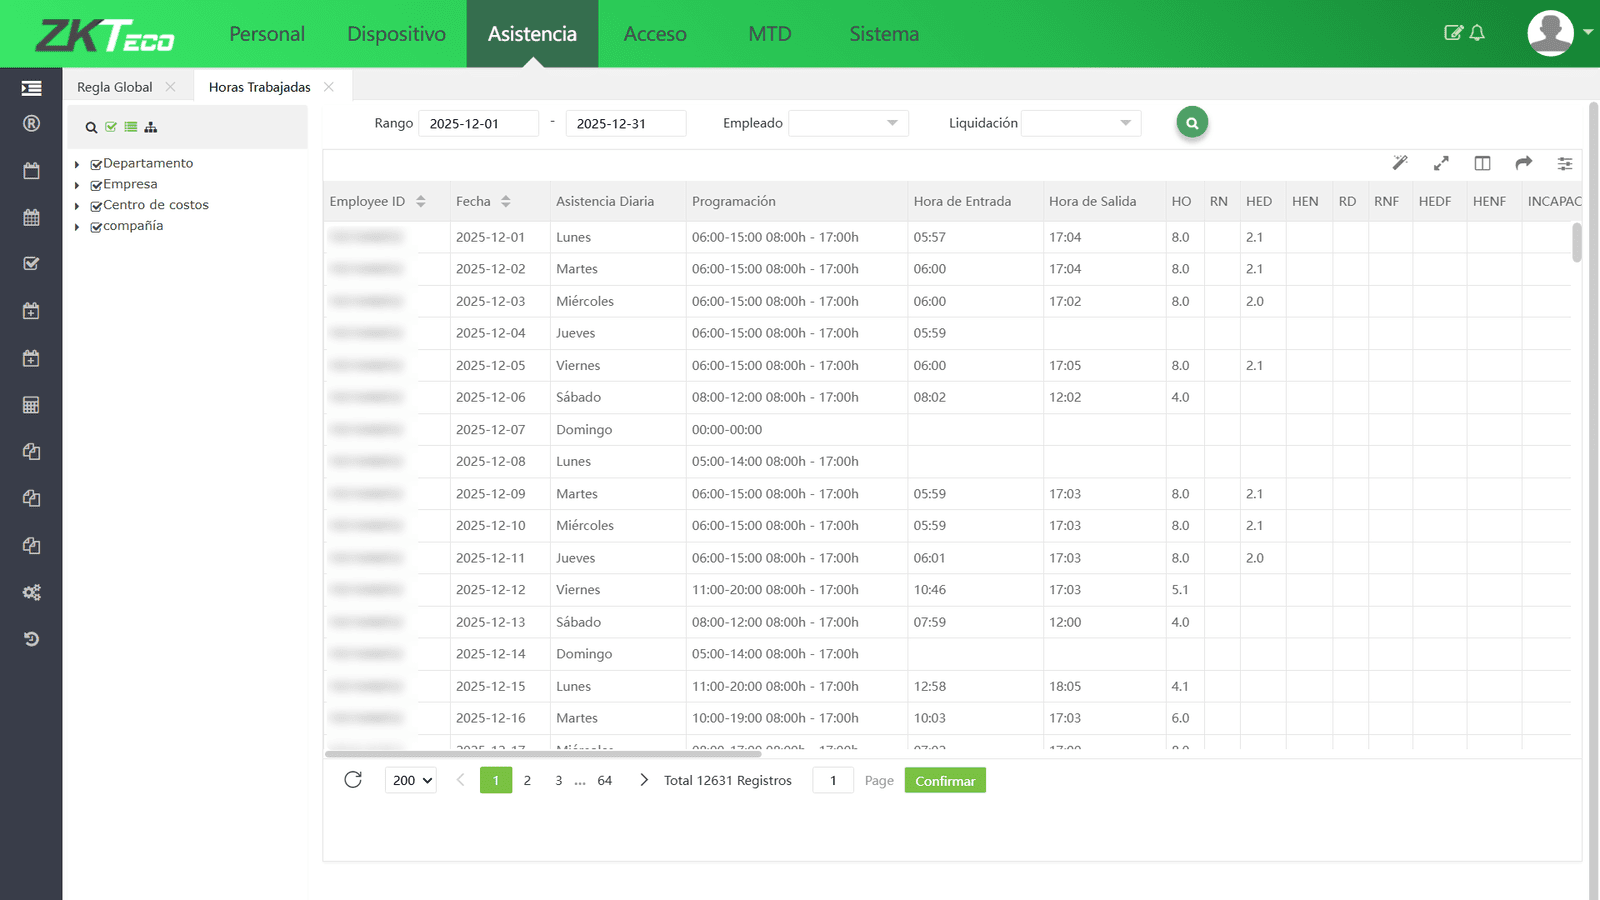
Task: Click the refresh icon beside page size
Action: 353,780
